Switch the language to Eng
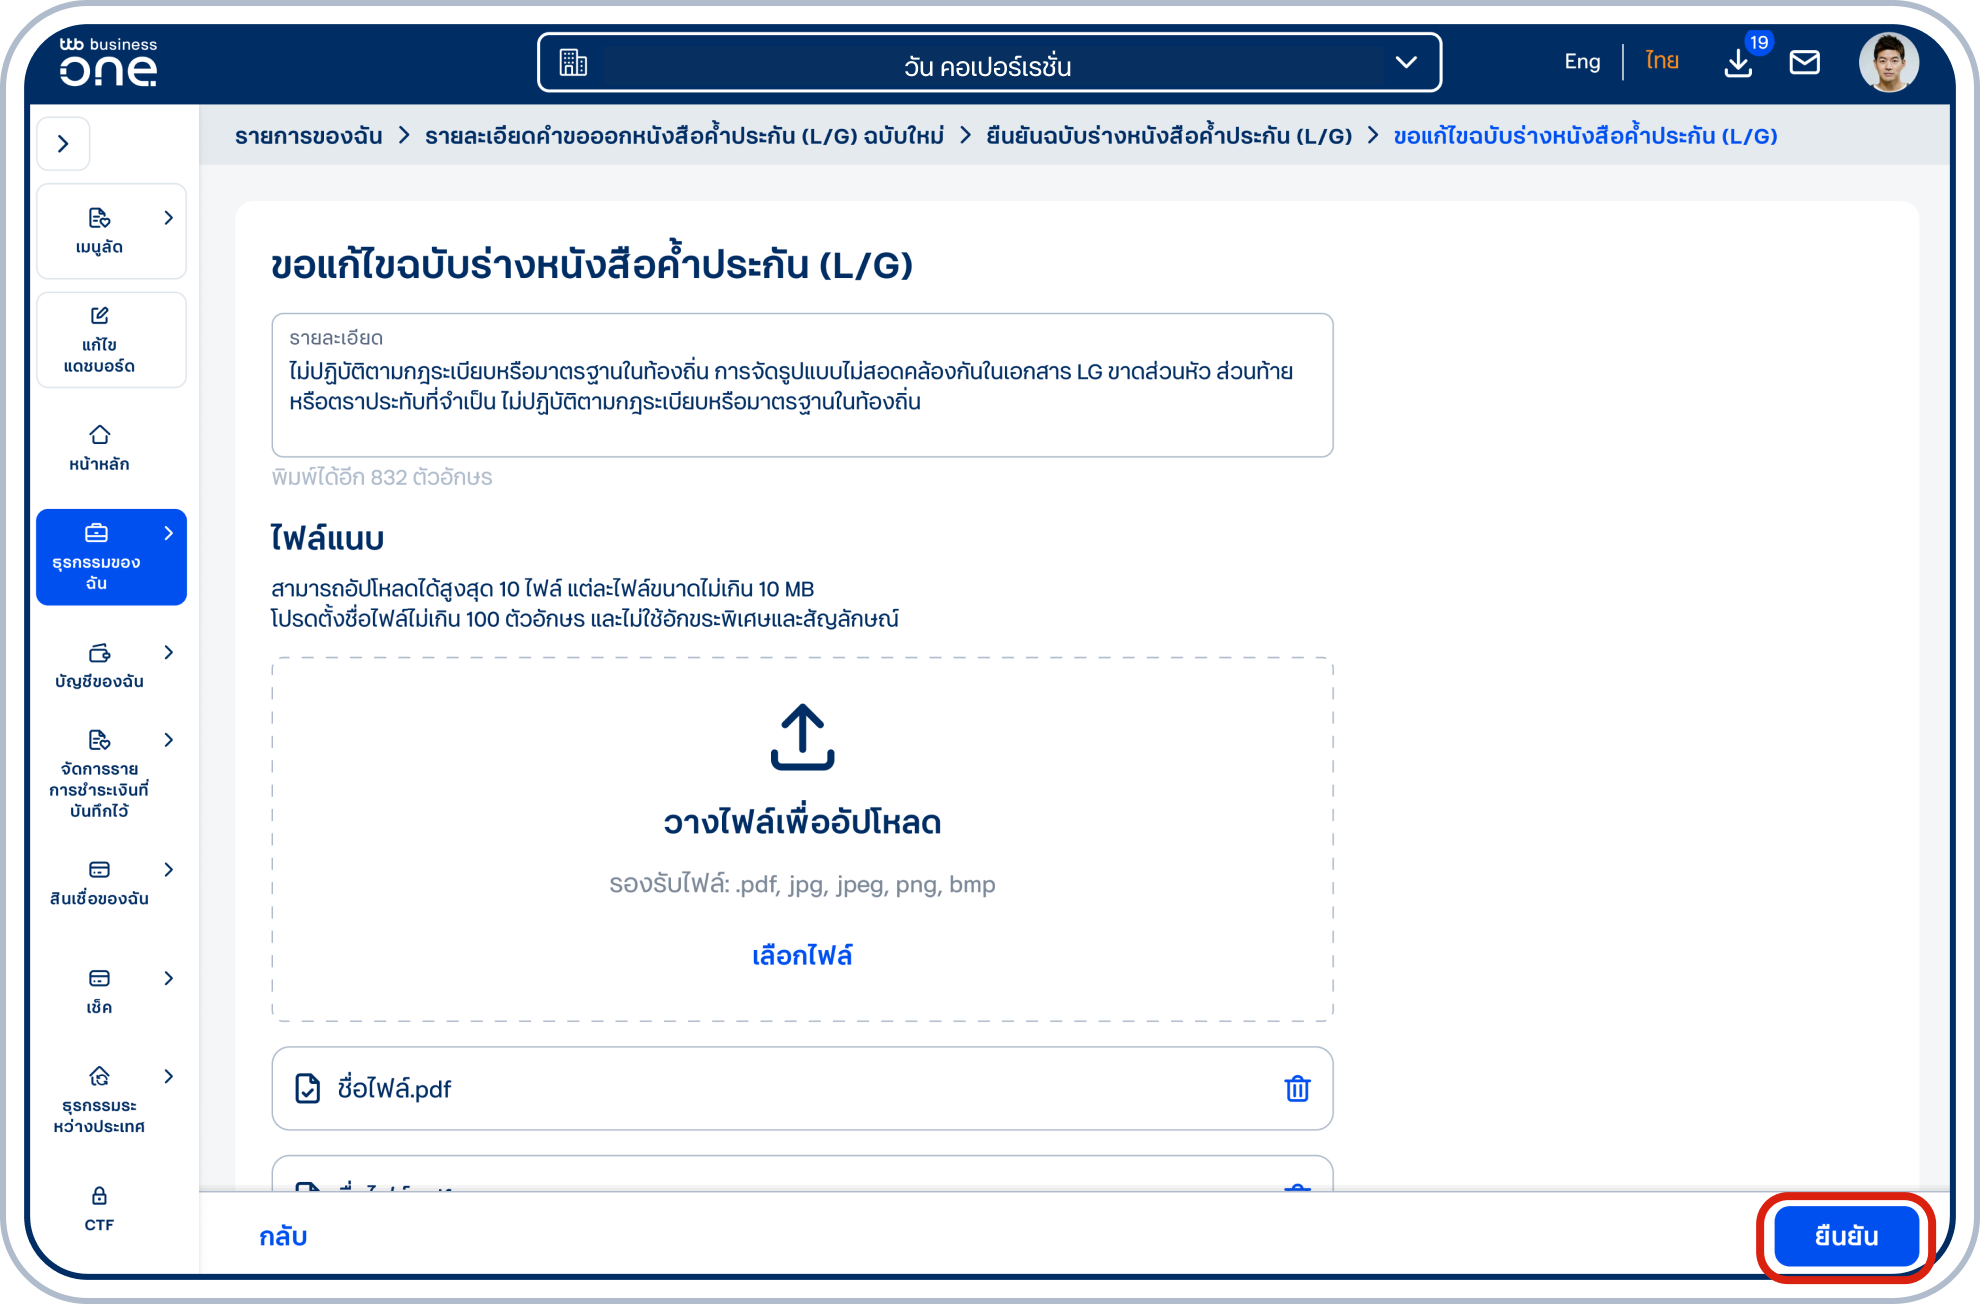 click(1583, 61)
